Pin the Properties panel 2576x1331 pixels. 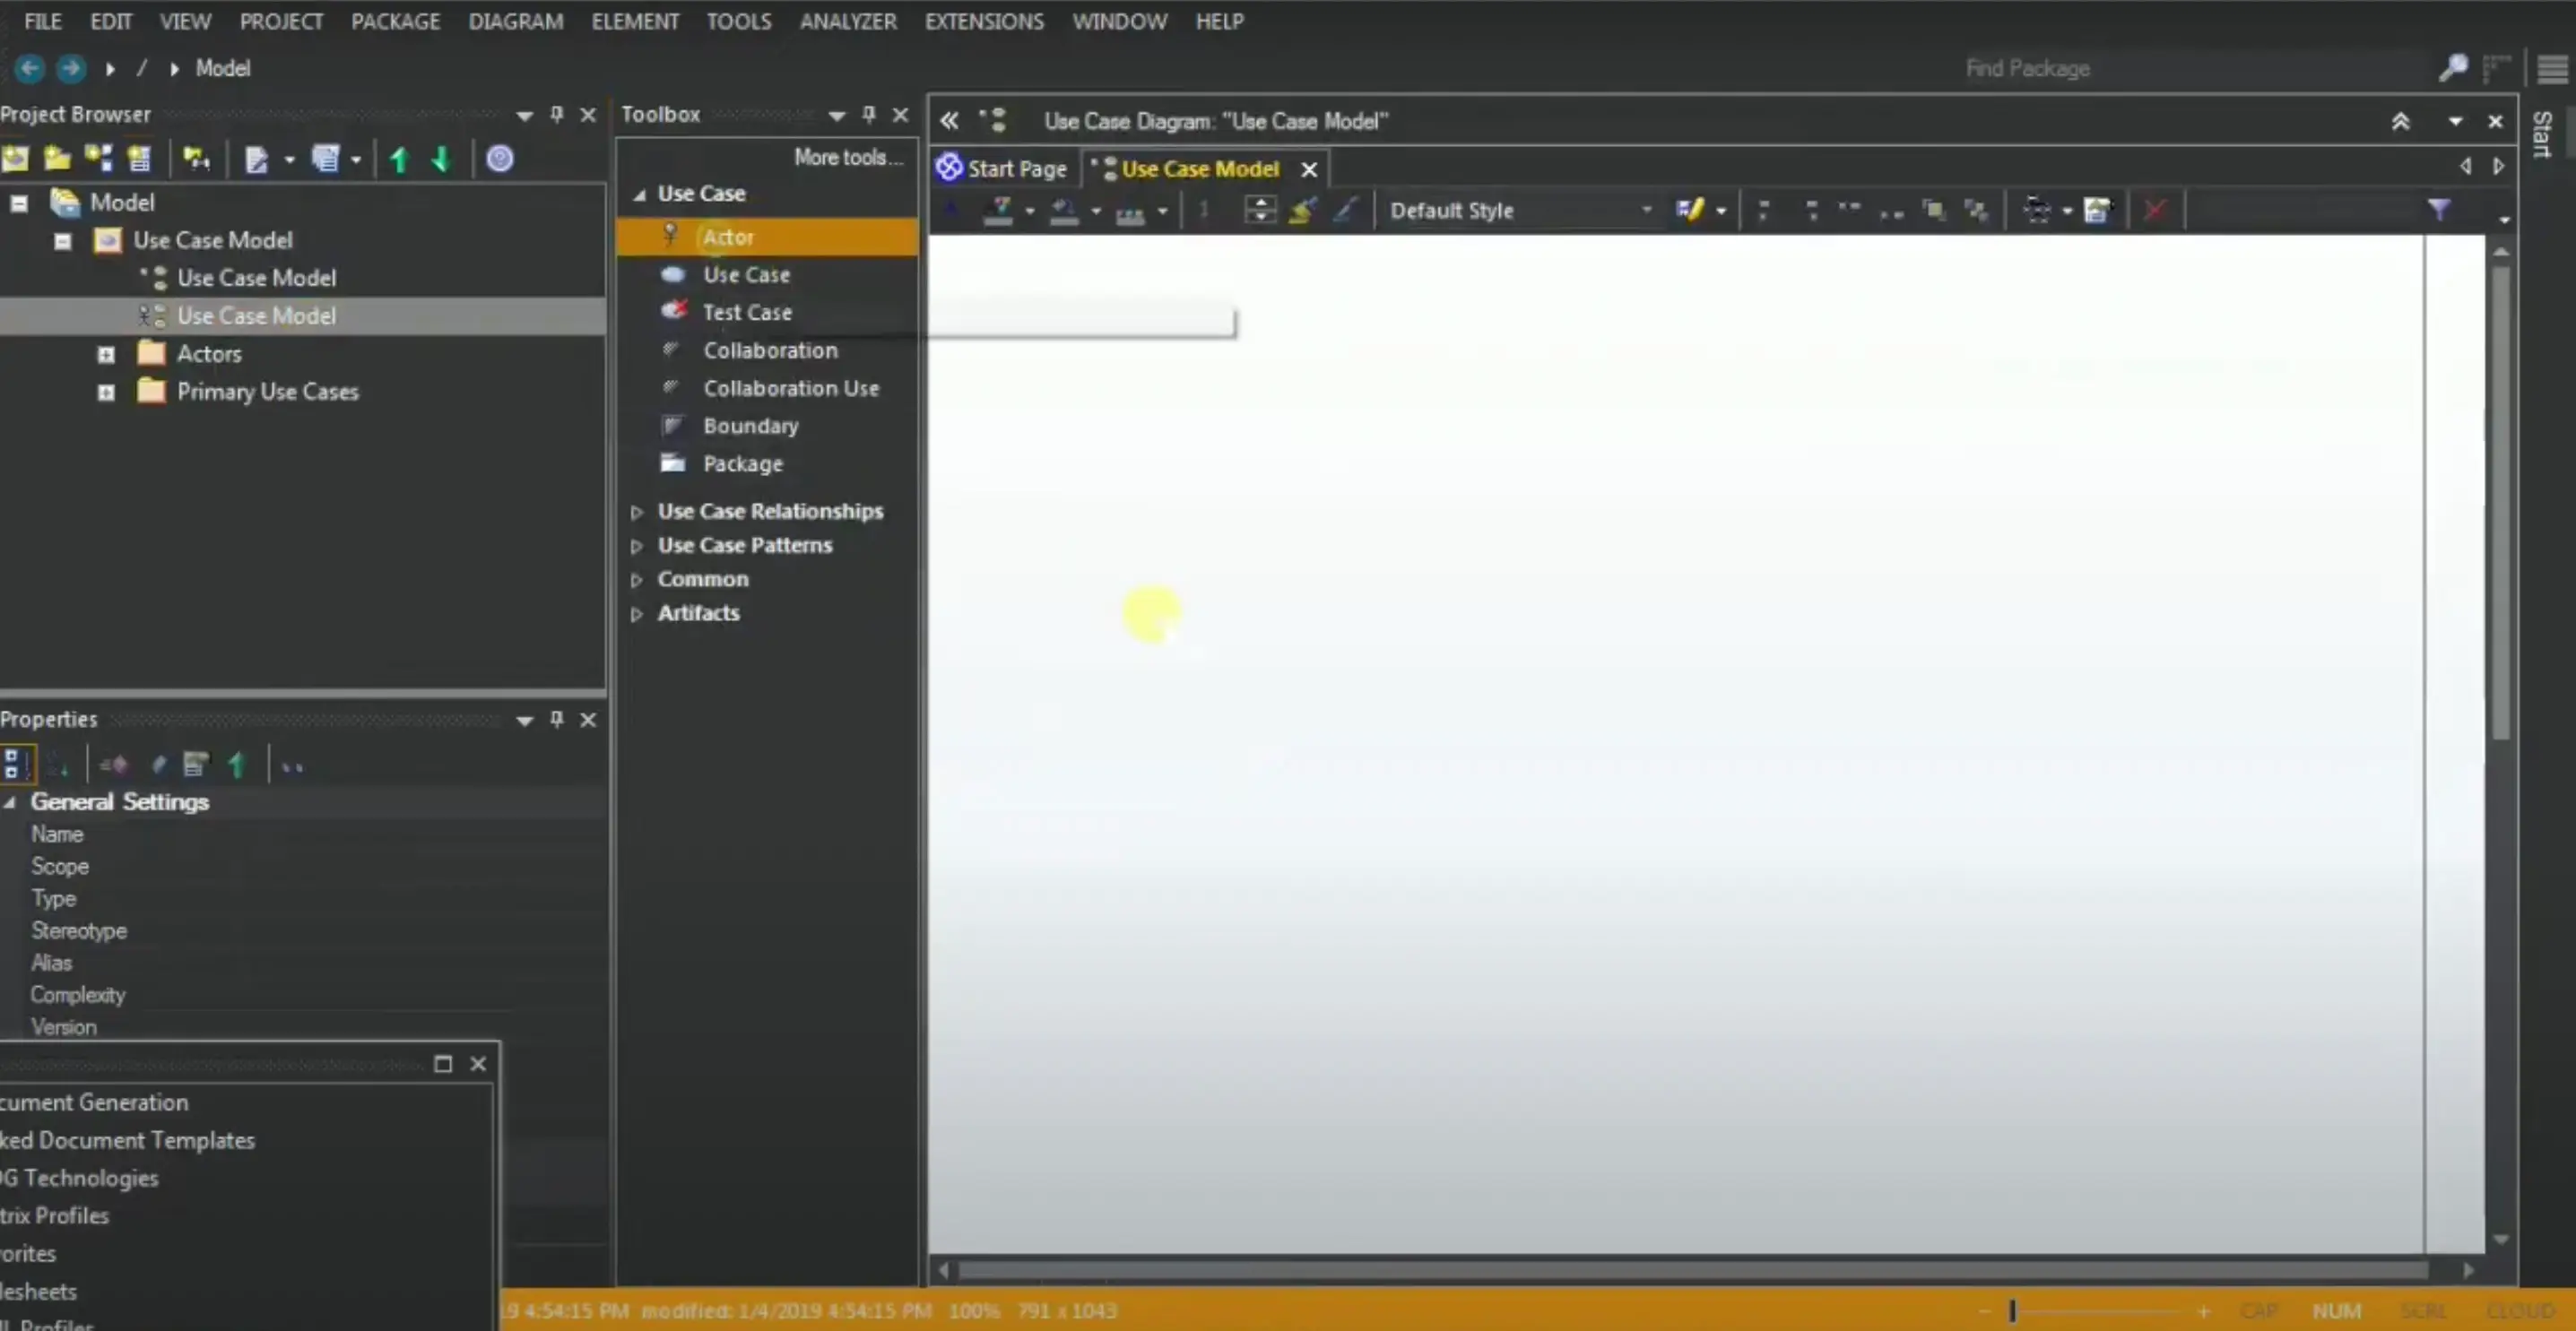pos(556,719)
